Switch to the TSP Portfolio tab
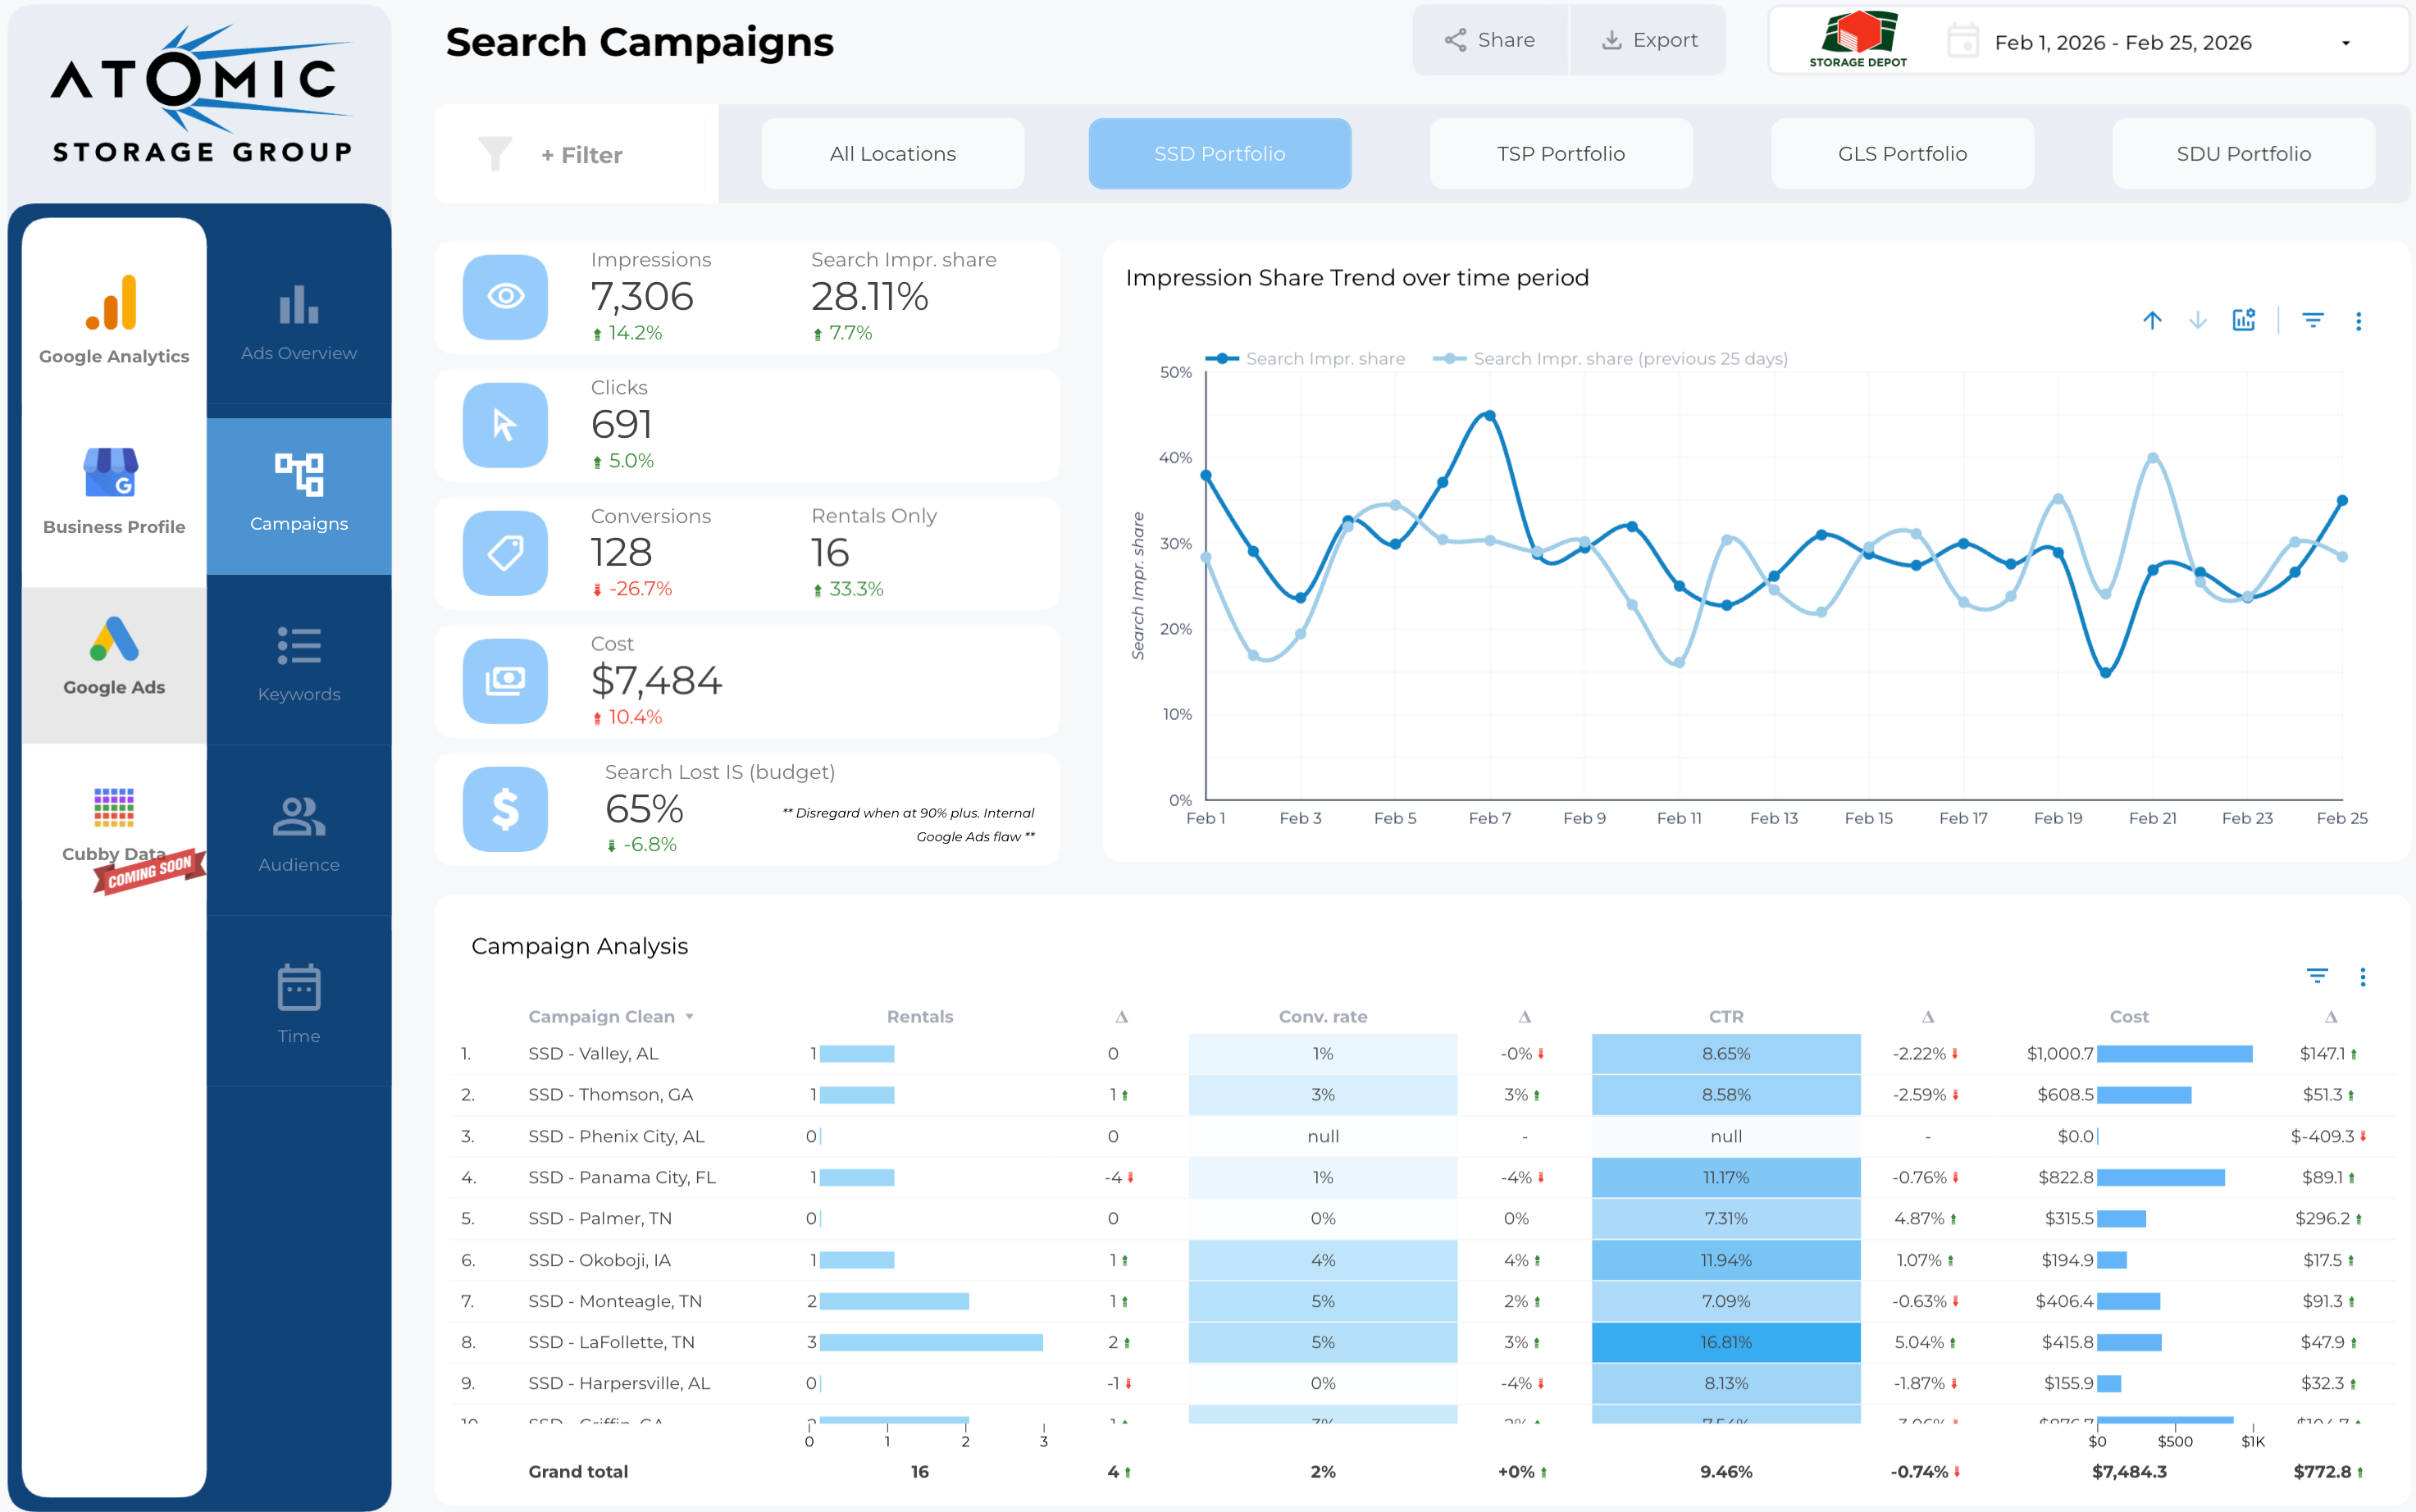This screenshot has width=2416, height=1512. tap(1560, 154)
